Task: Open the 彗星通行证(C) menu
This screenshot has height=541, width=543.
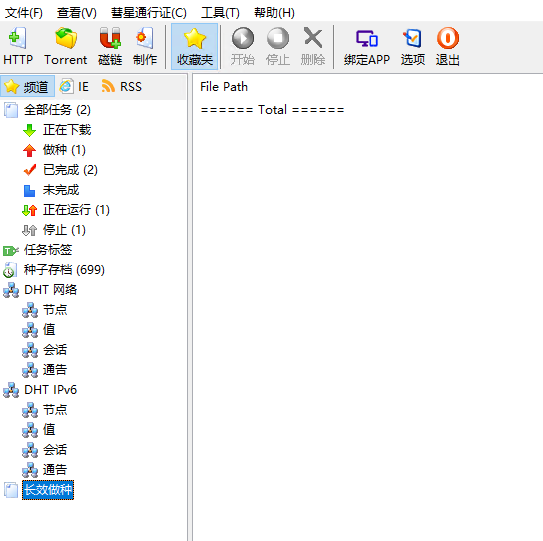Action: pyautogui.click(x=149, y=13)
